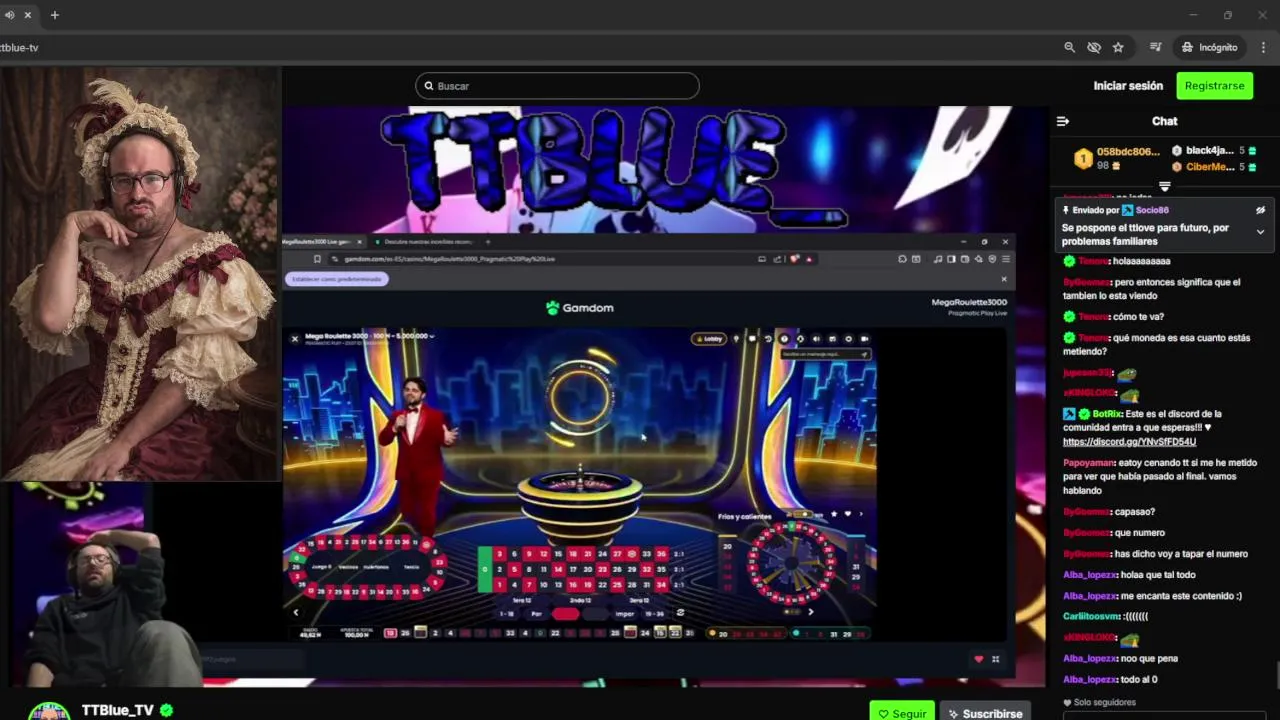Focus the Buscar search field

[557, 86]
